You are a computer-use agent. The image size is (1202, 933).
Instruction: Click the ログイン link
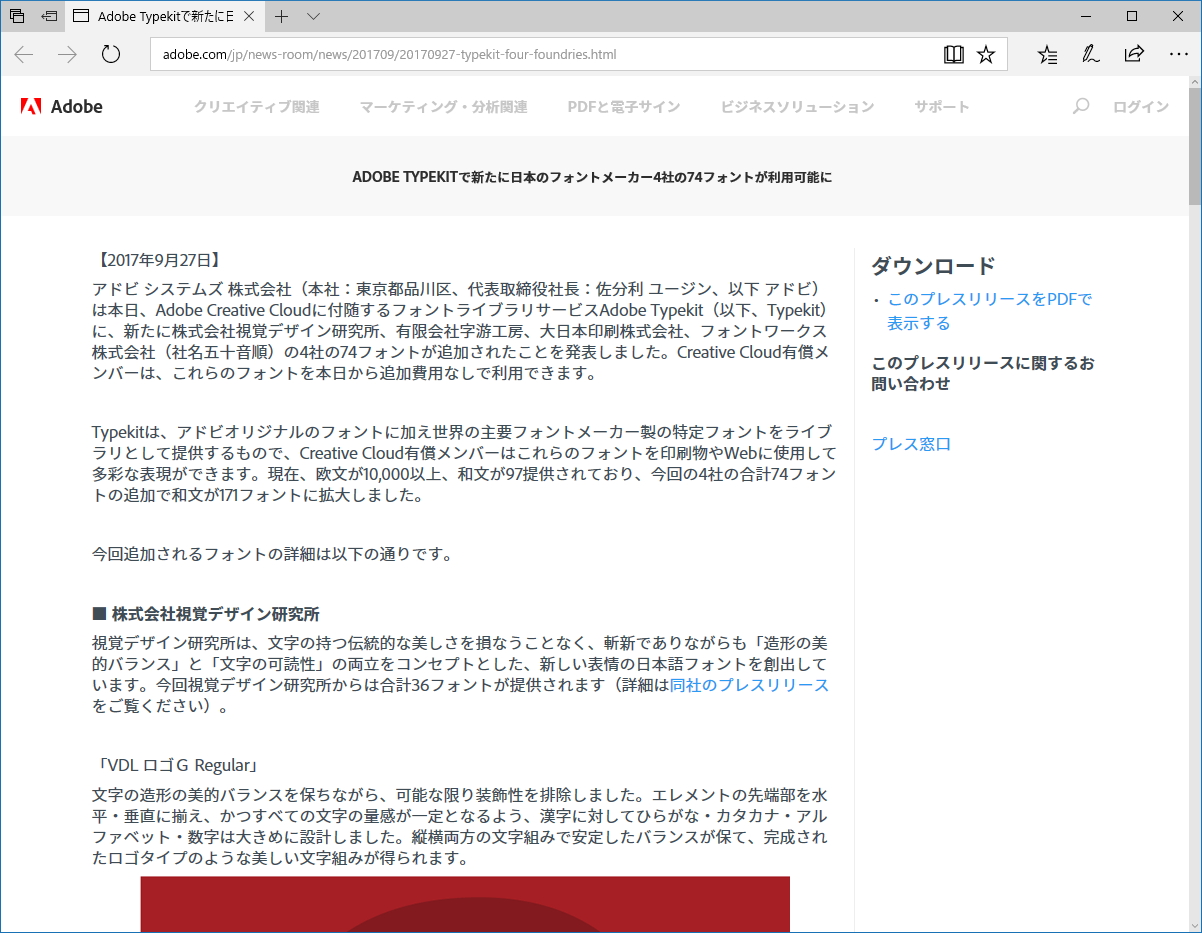[1141, 107]
